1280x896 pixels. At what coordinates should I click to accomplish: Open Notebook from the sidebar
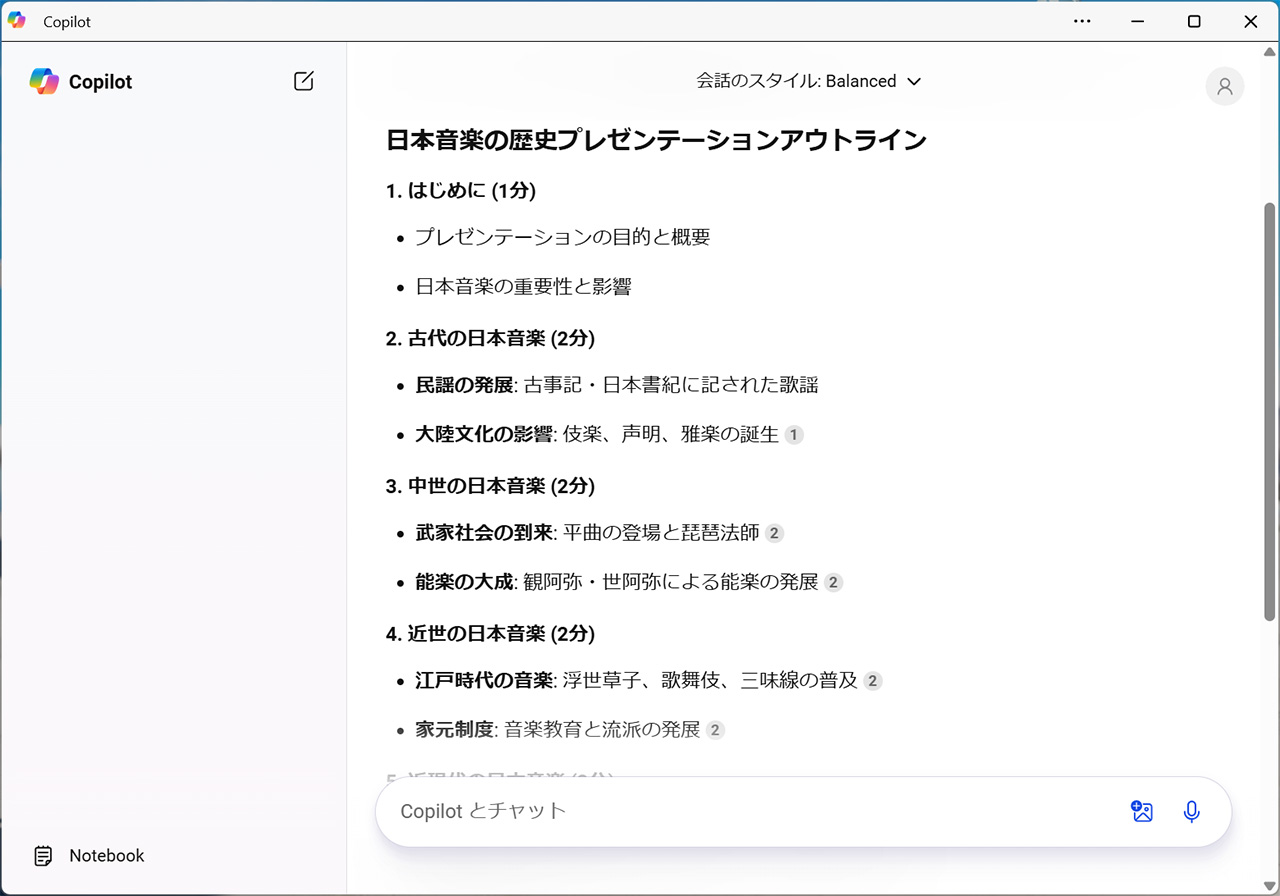(x=106, y=856)
